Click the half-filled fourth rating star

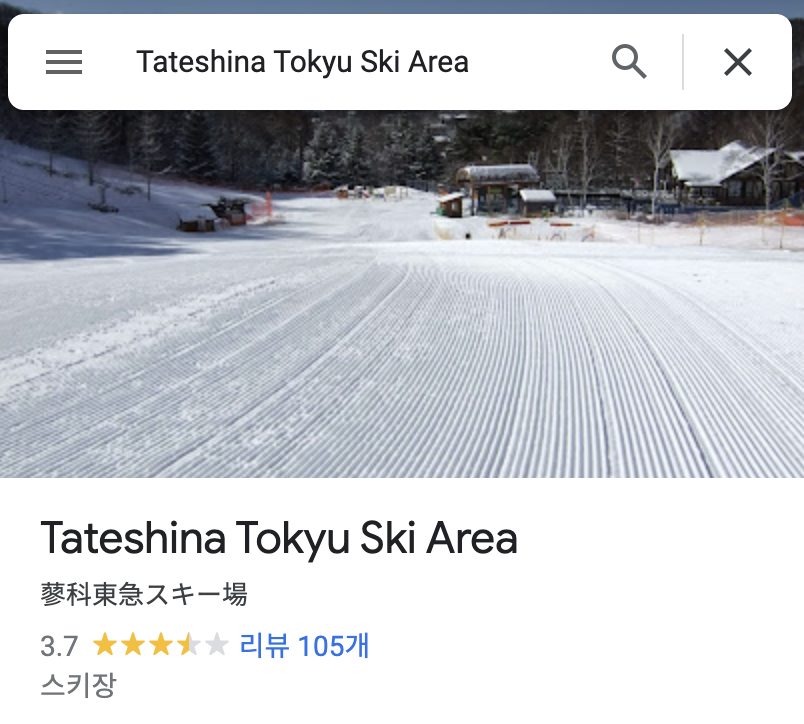pos(188,645)
